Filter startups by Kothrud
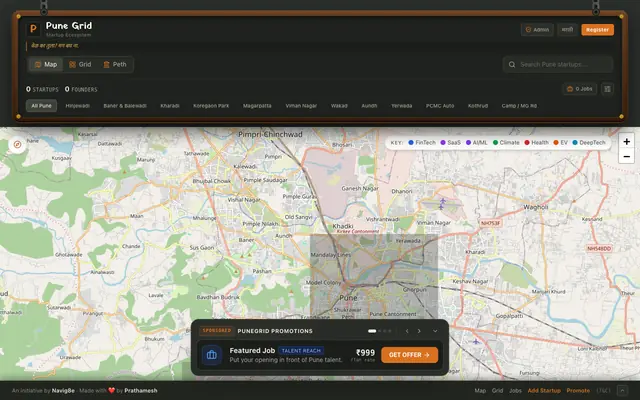640x400 pixels. pos(478,106)
